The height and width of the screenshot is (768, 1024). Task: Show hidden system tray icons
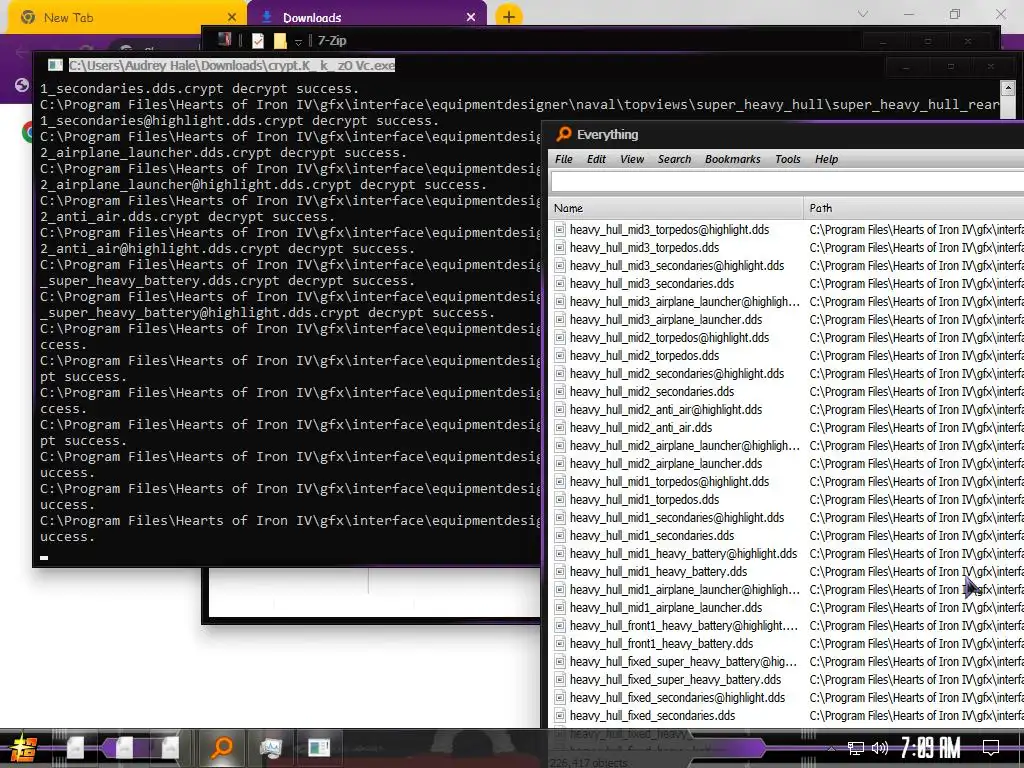pyautogui.click(x=831, y=748)
